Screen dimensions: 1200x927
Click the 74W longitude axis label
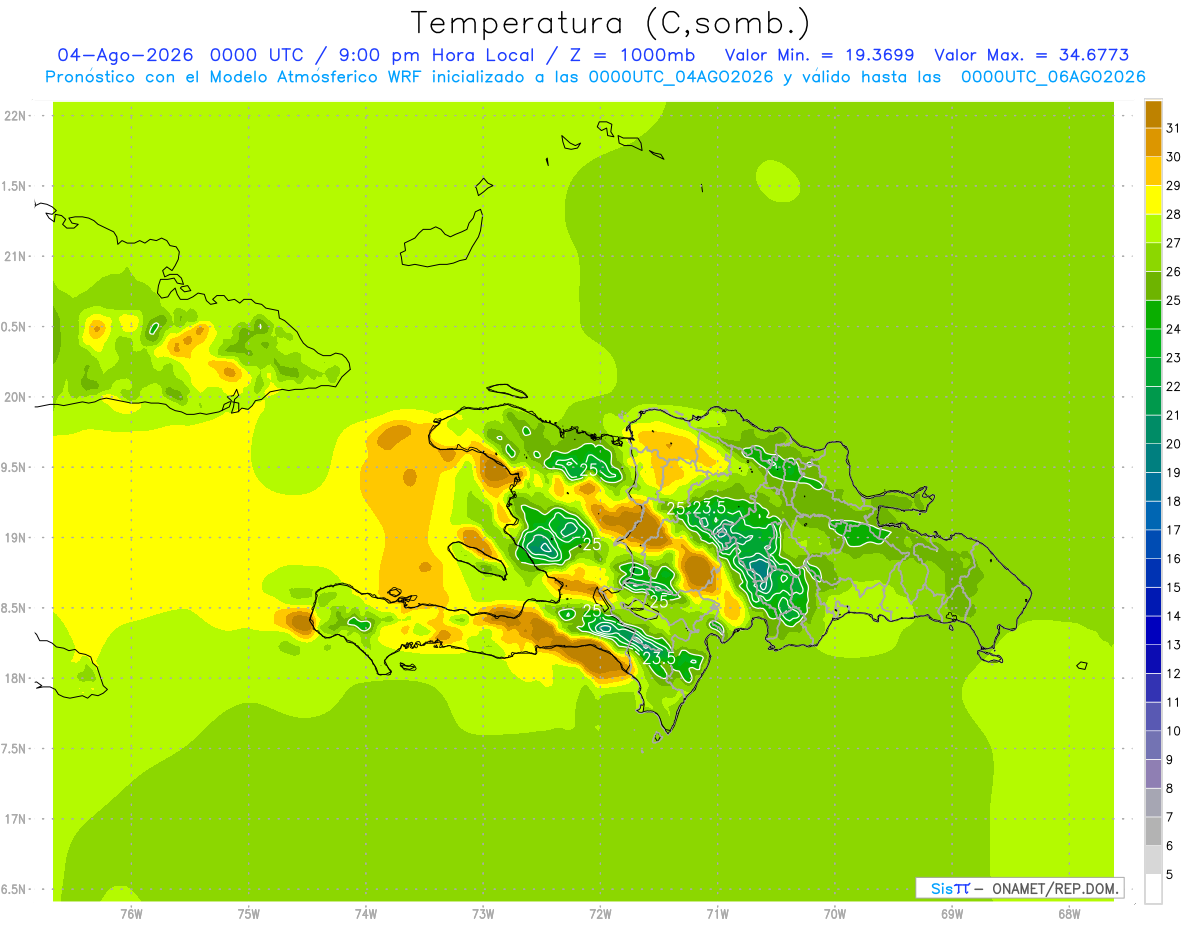[366, 913]
